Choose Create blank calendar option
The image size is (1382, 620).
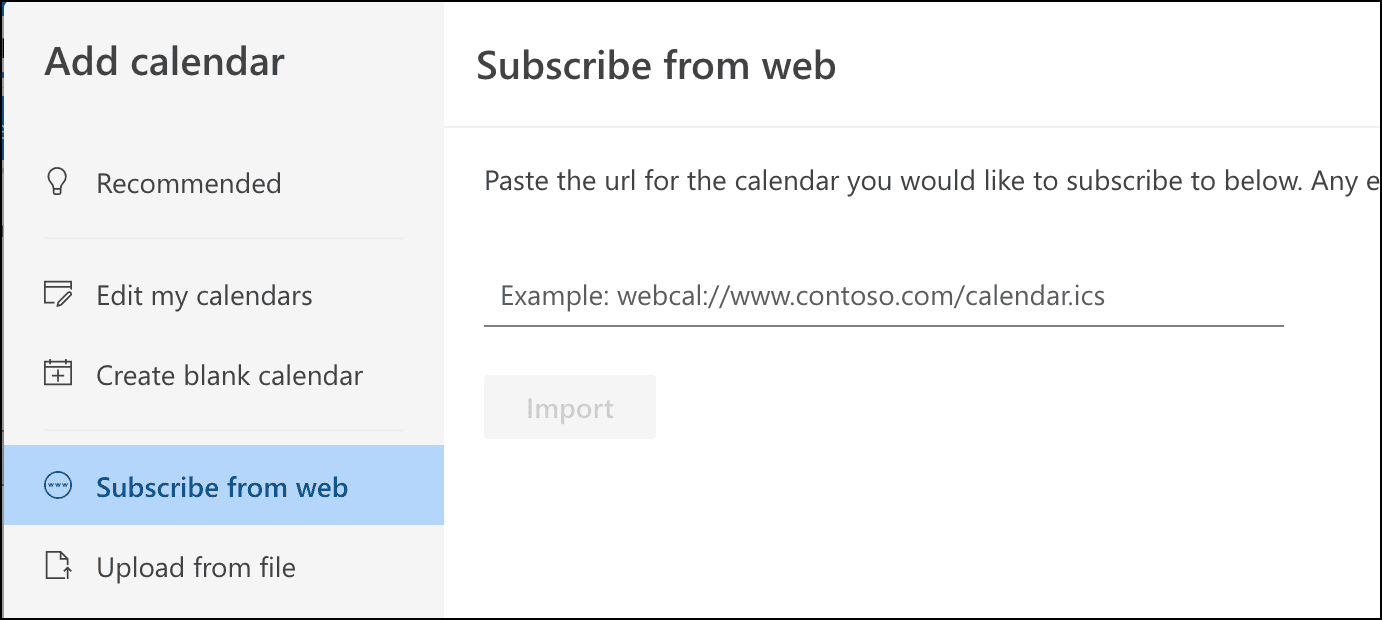point(229,376)
